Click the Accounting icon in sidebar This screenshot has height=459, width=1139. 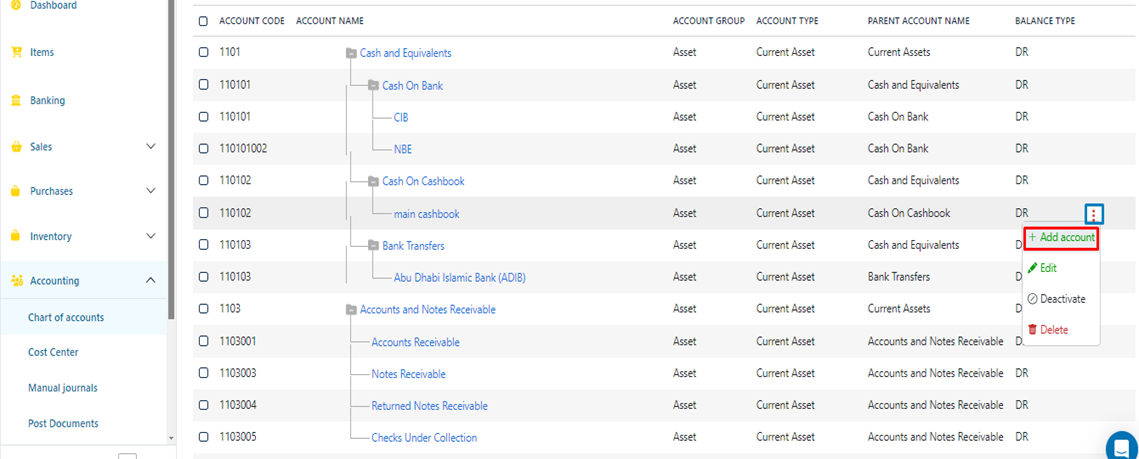click(16, 281)
